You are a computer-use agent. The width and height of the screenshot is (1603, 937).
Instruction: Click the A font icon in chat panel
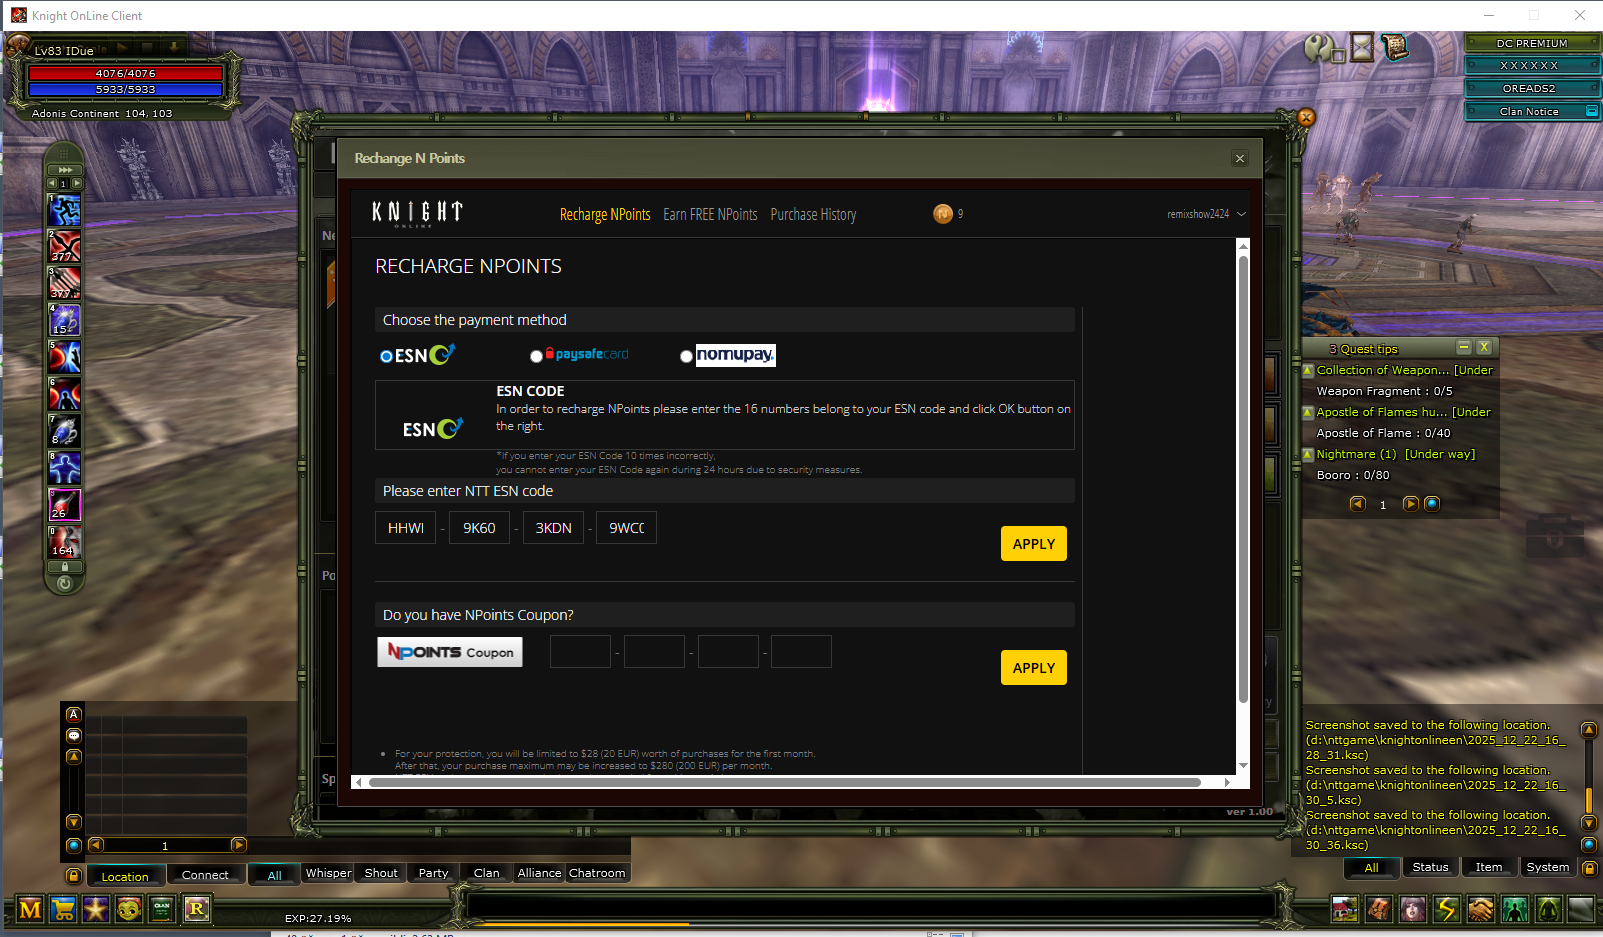click(74, 714)
